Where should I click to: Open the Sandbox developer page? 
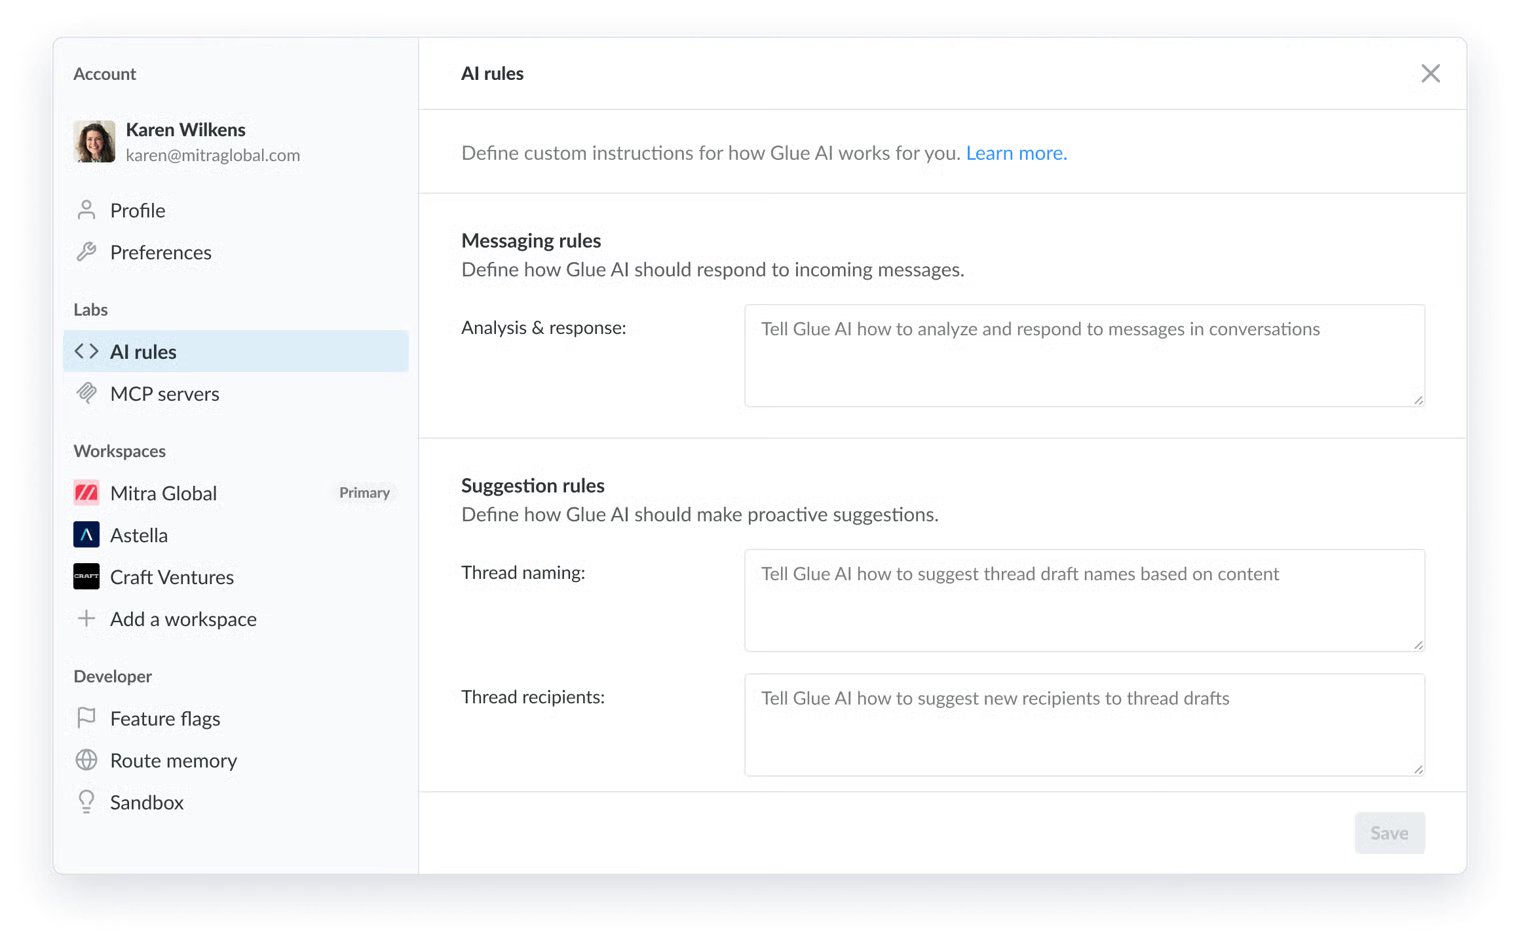(x=146, y=803)
